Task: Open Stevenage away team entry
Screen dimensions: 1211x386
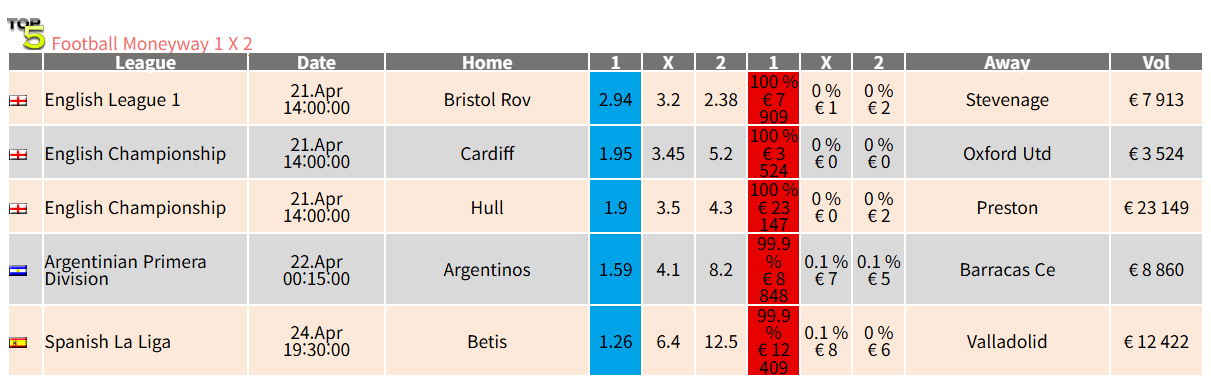Action: pyautogui.click(x=1007, y=100)
